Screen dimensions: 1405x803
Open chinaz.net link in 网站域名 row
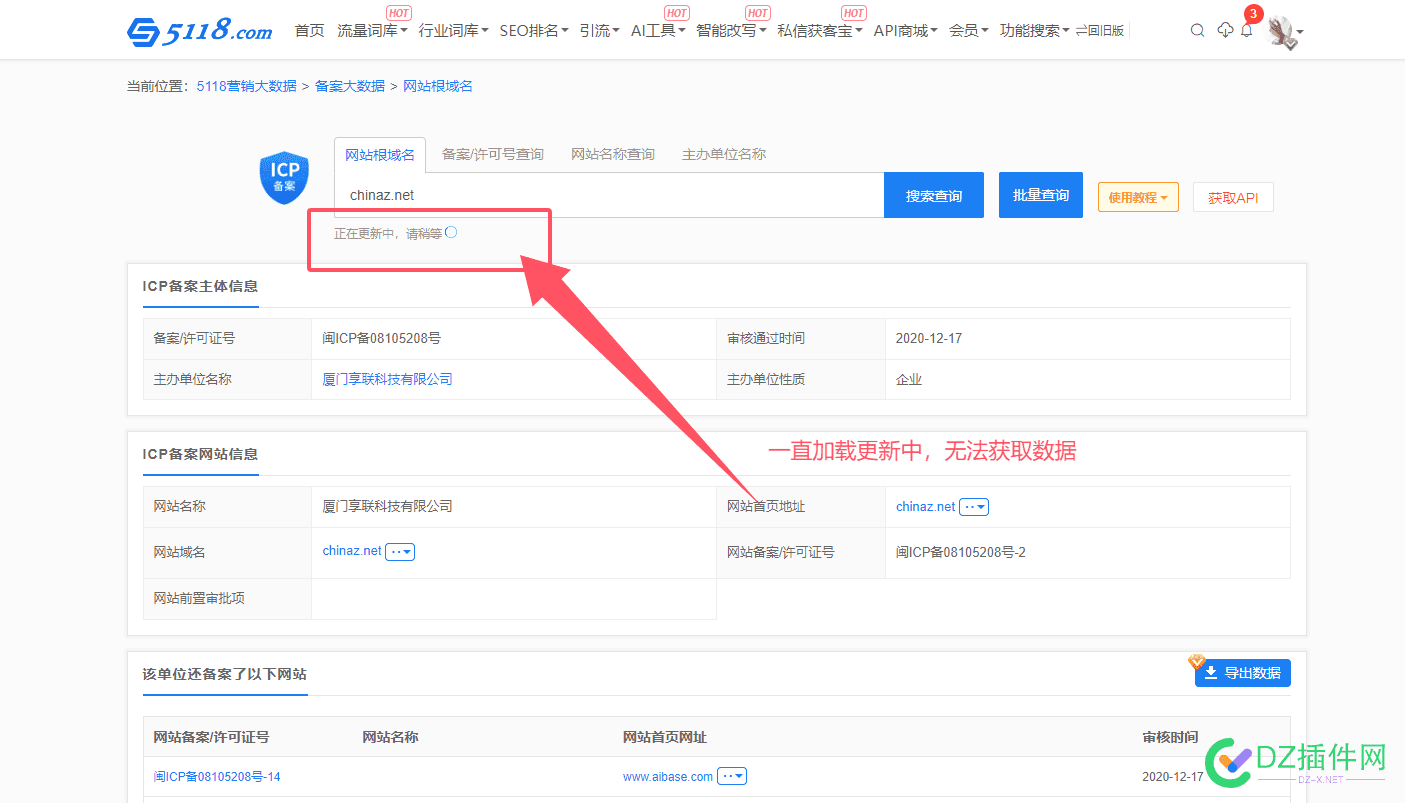tap(352, 550)
